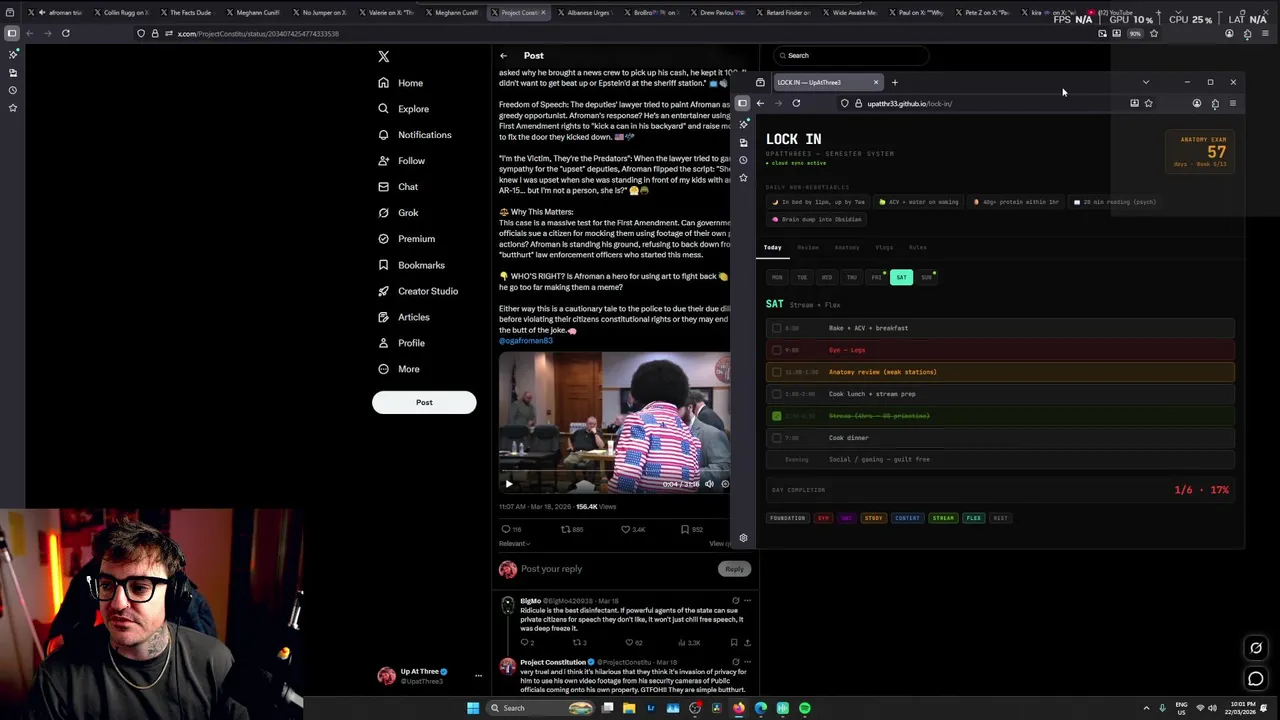Open Chat in the X sidebar
The height and width of the screenshot is (720, 1280).
[398, 187]
